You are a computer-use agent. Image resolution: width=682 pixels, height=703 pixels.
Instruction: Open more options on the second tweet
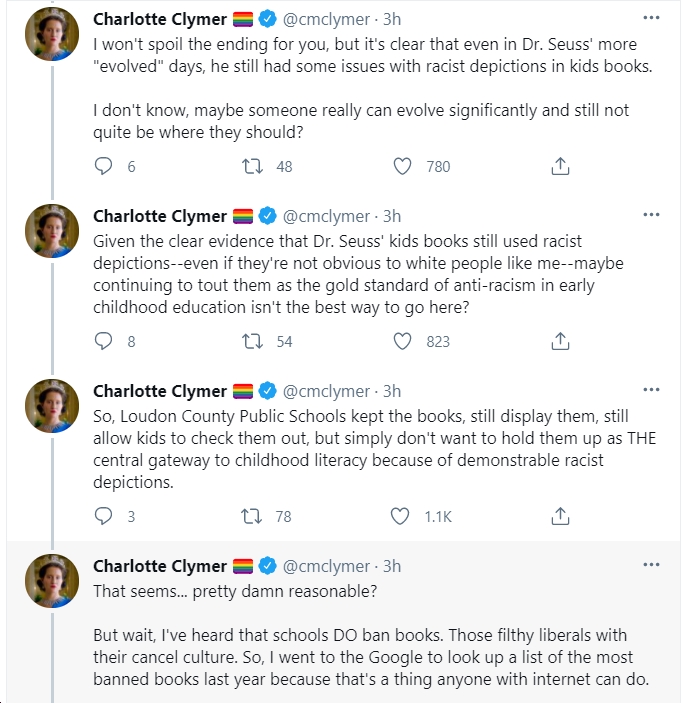(651, 215)
